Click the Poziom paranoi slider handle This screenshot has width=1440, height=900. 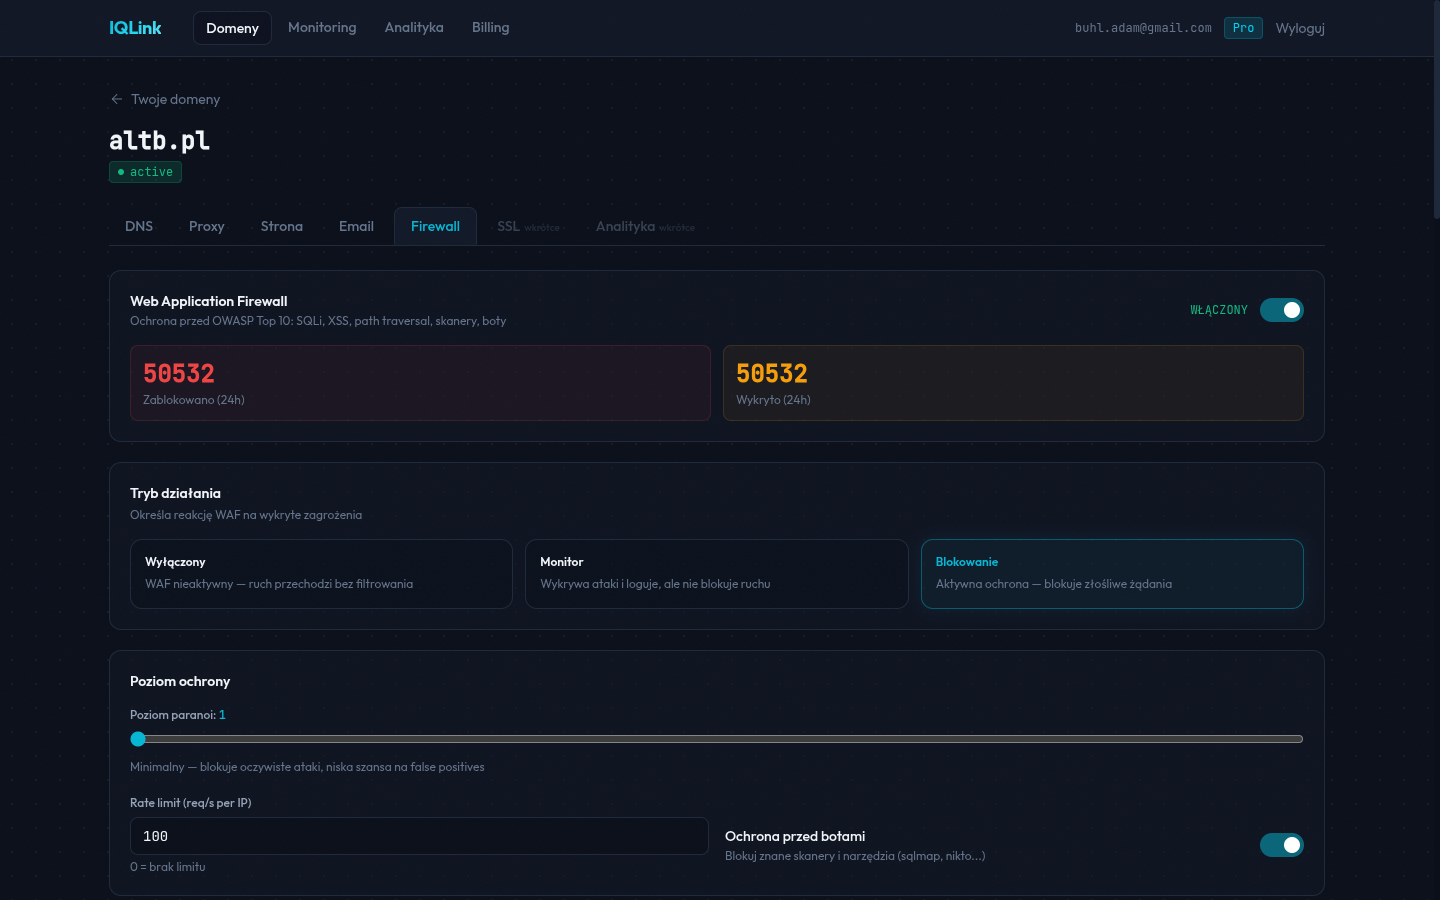[138, 739]
